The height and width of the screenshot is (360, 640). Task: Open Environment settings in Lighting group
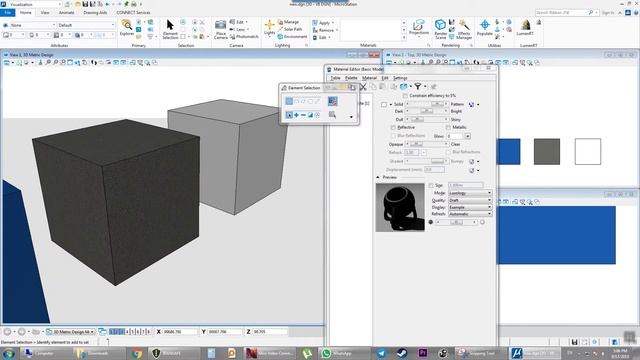[x=292, y=37]
